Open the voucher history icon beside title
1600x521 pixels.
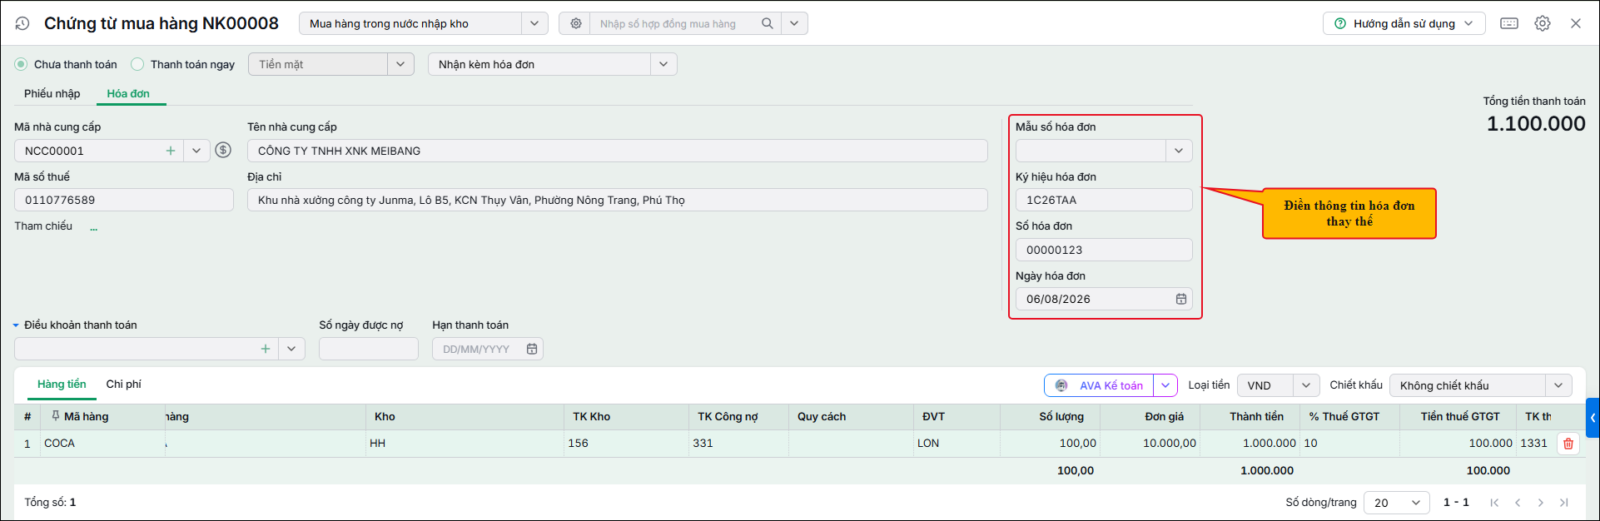(22, 23)
